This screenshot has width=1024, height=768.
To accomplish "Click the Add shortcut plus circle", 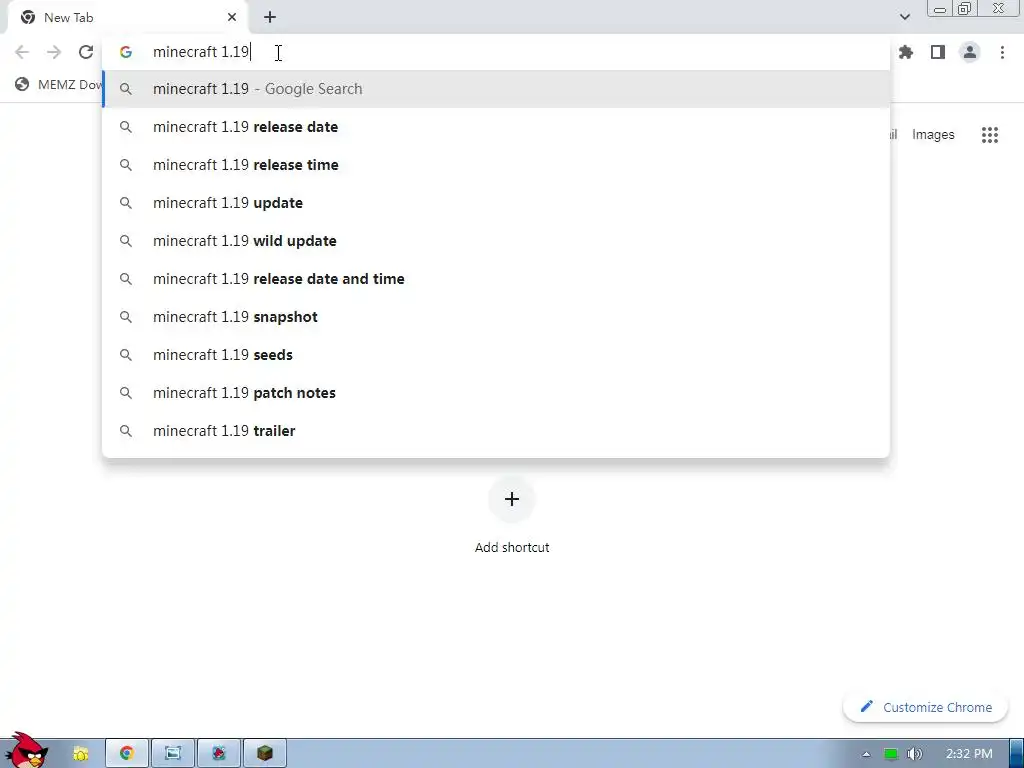I will pos(512,499).
